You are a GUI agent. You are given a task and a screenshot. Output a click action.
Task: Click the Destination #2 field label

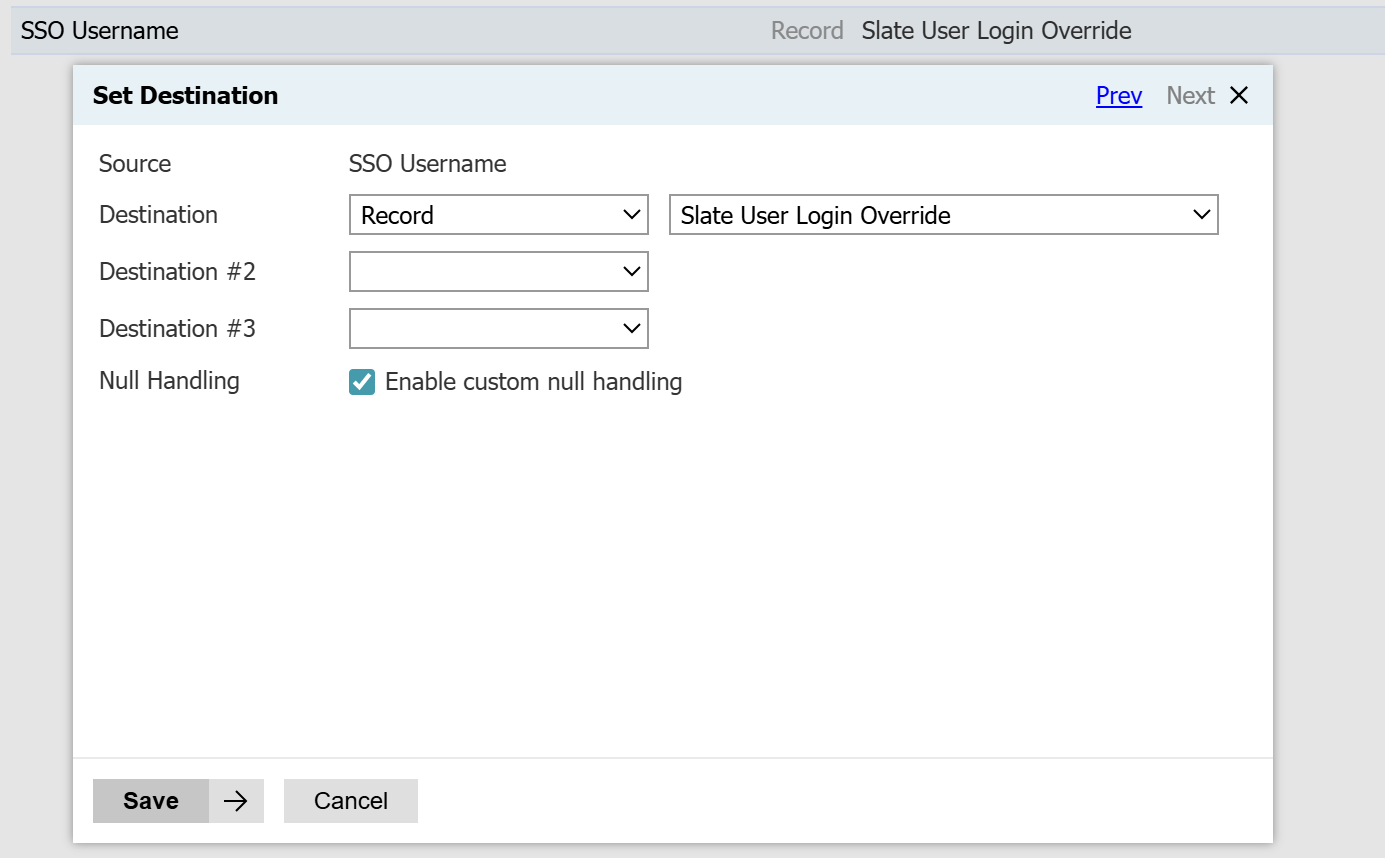pyautogui.click(x=177, y=272)
